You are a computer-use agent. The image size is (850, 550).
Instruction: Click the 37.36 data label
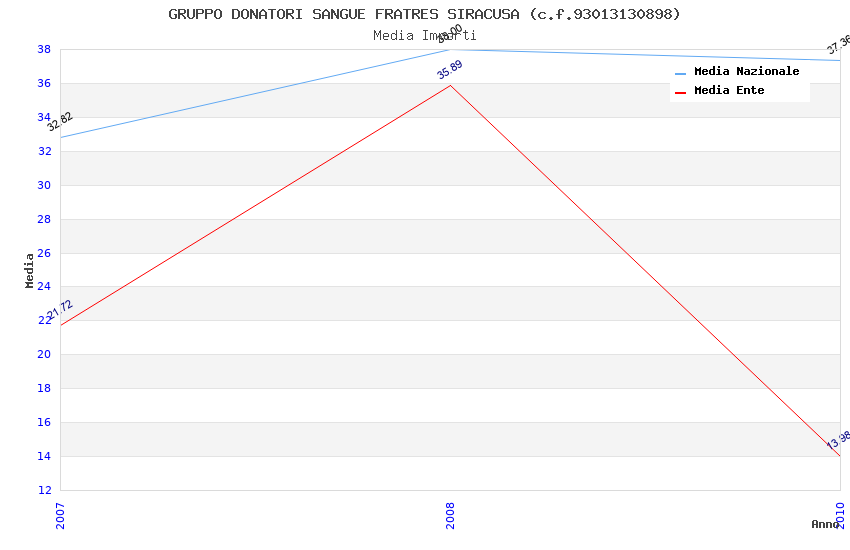click(x=838, y=44)
